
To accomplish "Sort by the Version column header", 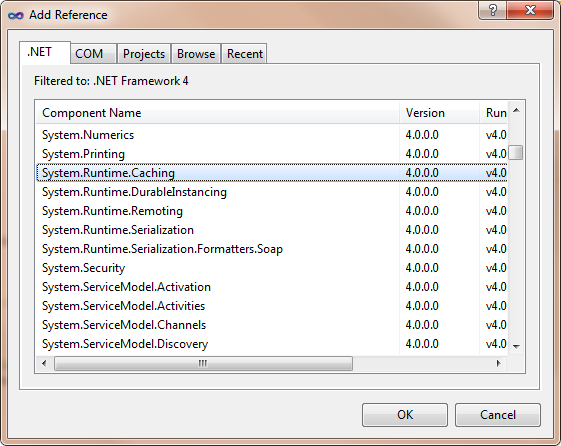I will tap(439, 113).
